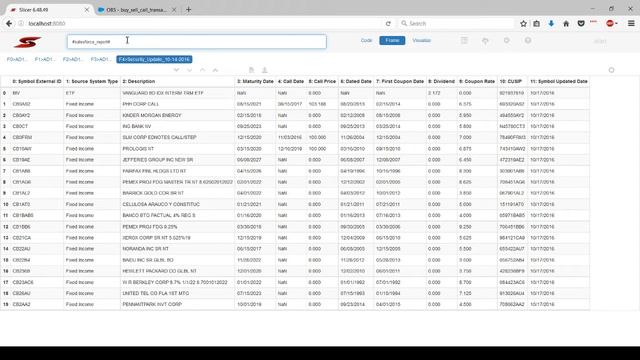Viewport: 640px width, 360px height.
Task: Click the Symbol External ID column header
Action: [37, 82]
